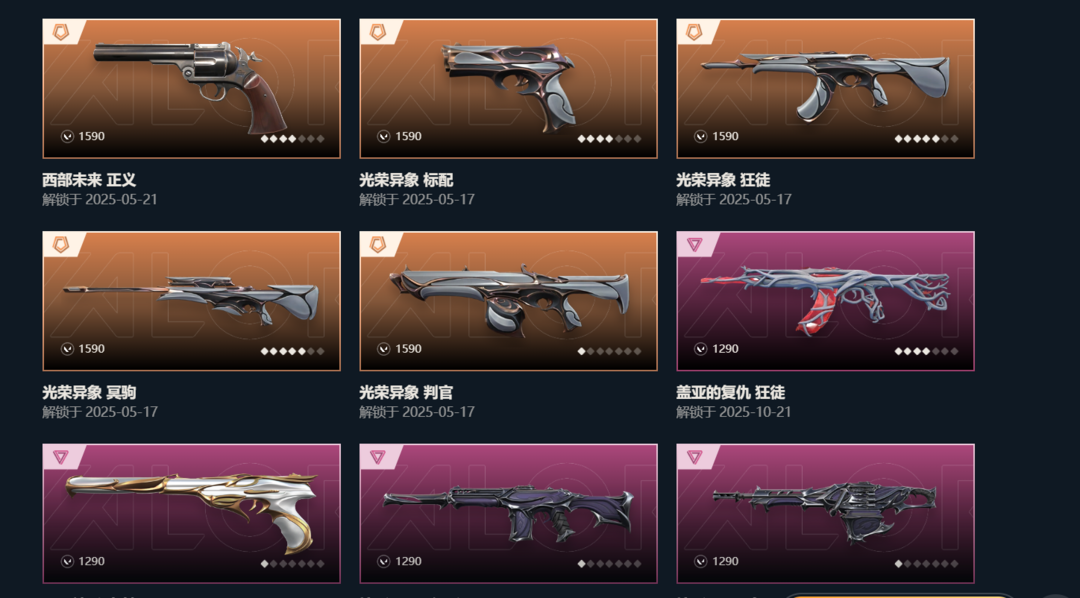Click the VP currency icon on purple rifle card
The height and width of the screenshot is (598, 1080).
[x=384, y=561]
